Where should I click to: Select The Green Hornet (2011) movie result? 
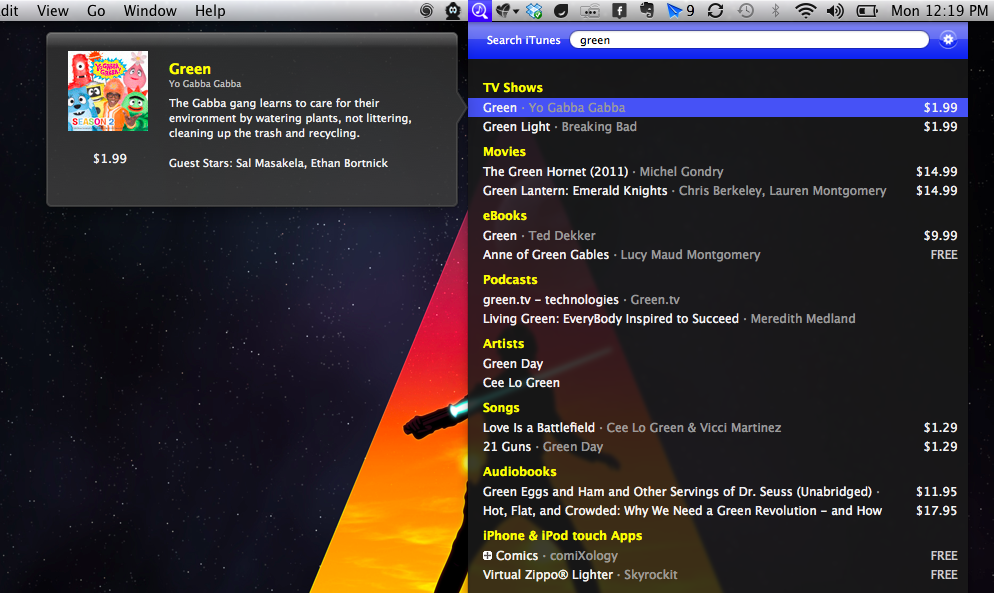(x=718, y=171)
